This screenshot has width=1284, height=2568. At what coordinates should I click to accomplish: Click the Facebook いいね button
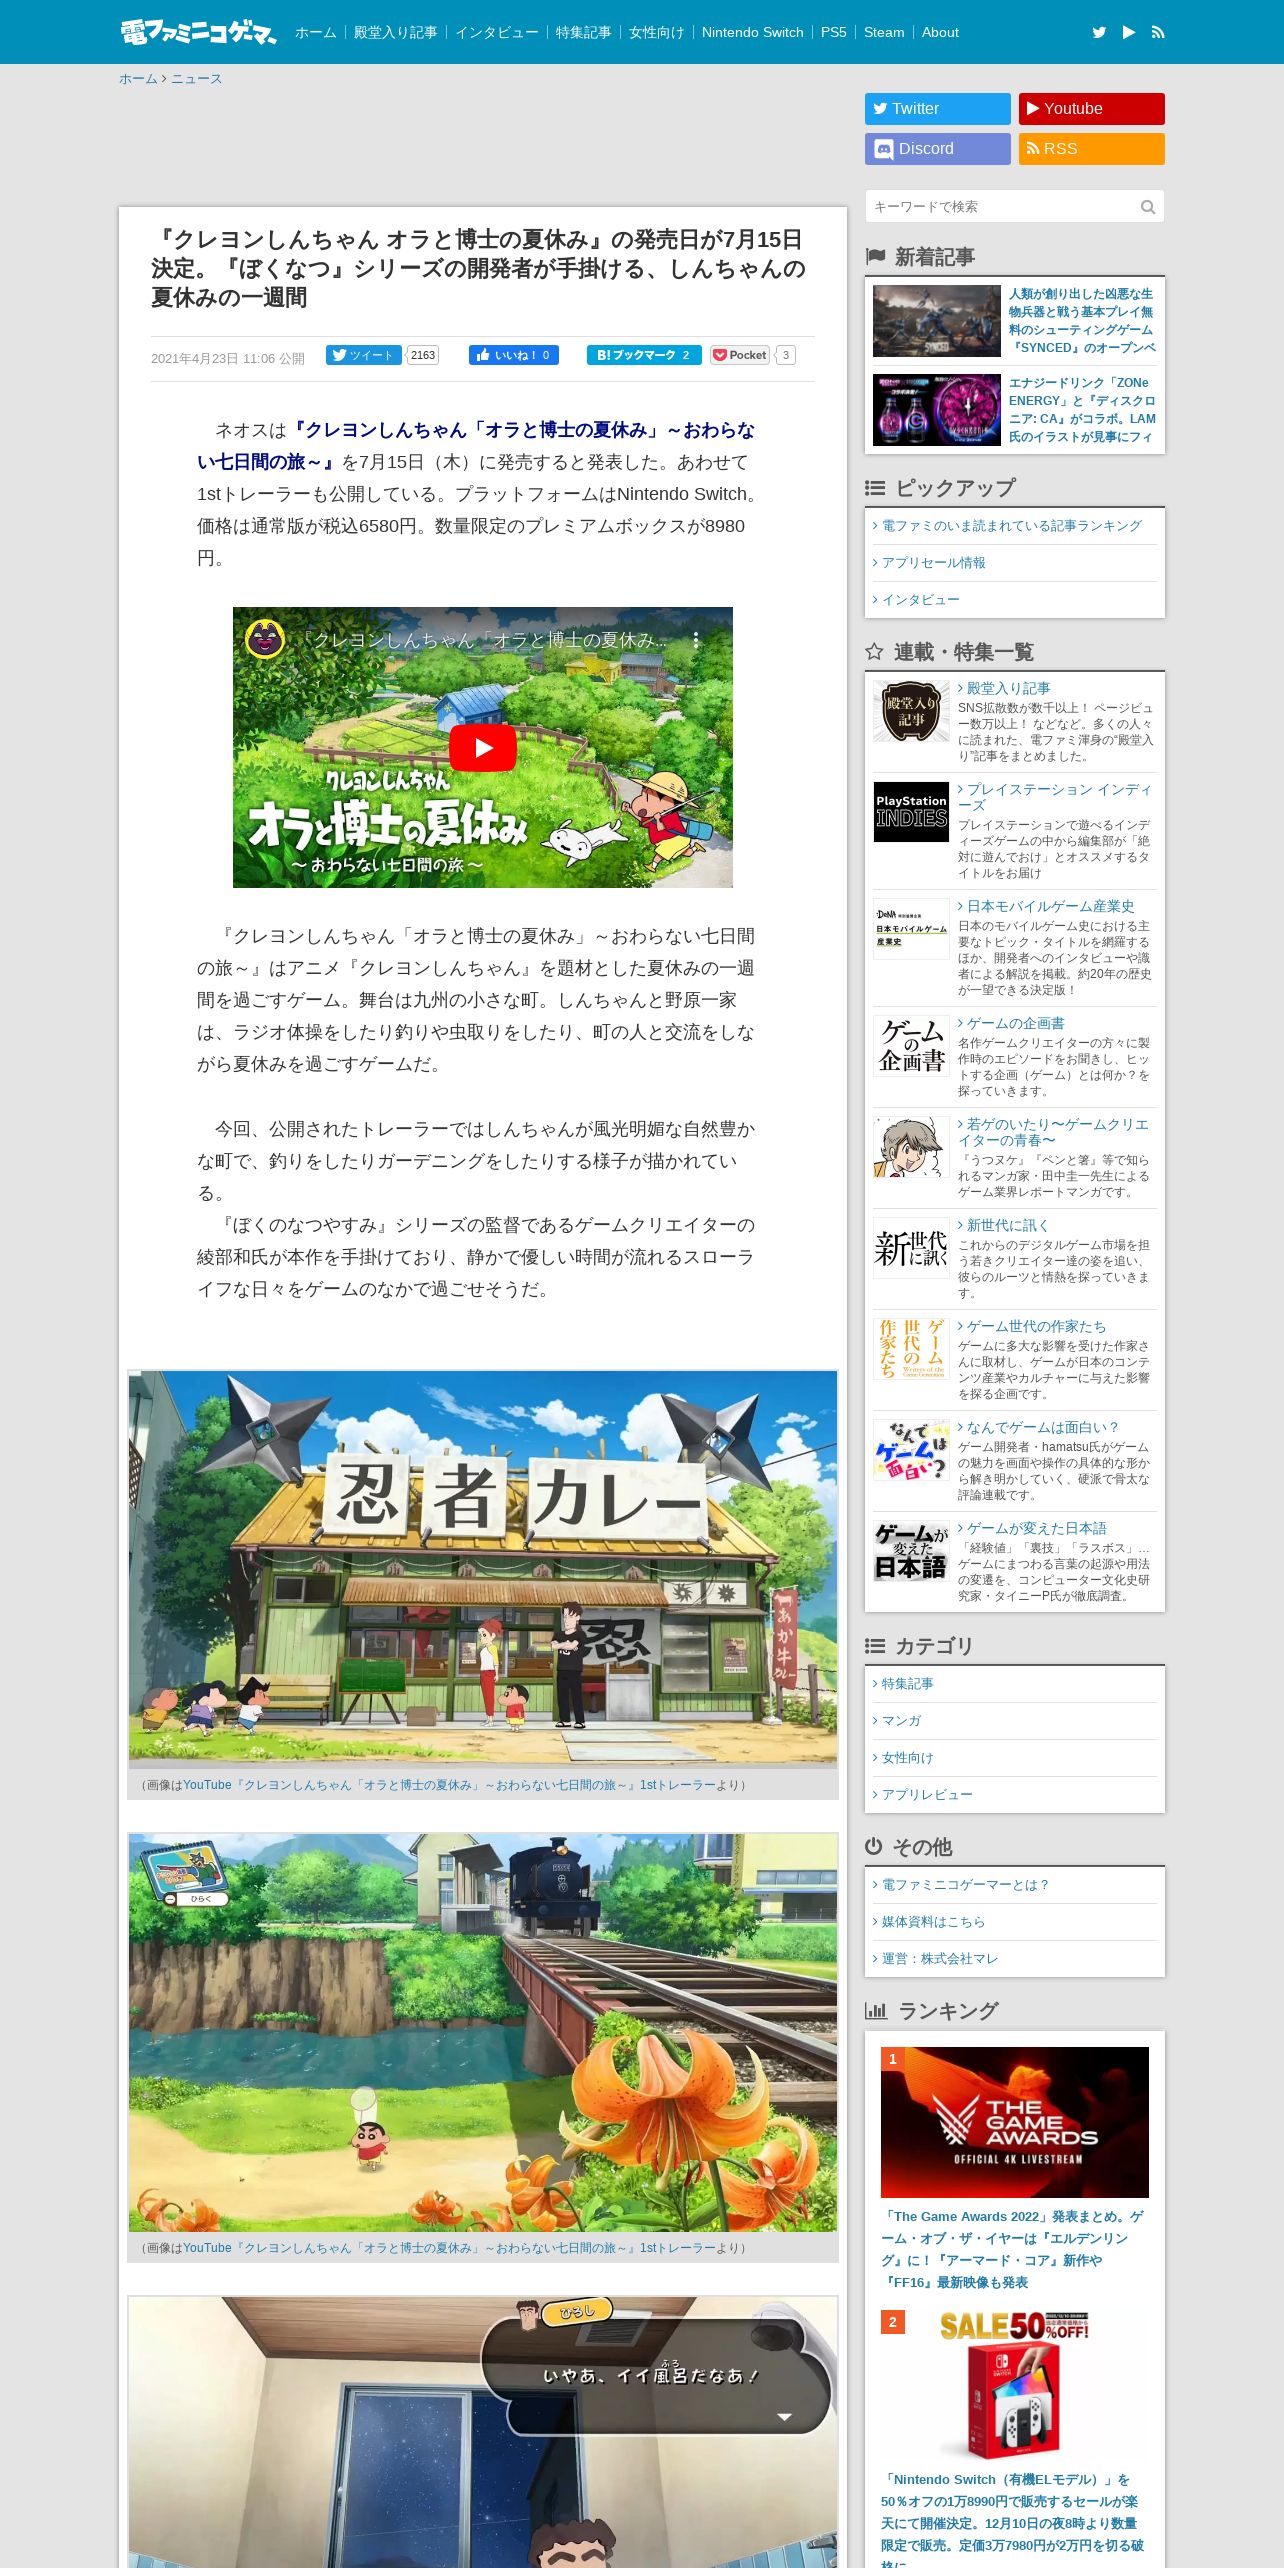click(514, 355)
